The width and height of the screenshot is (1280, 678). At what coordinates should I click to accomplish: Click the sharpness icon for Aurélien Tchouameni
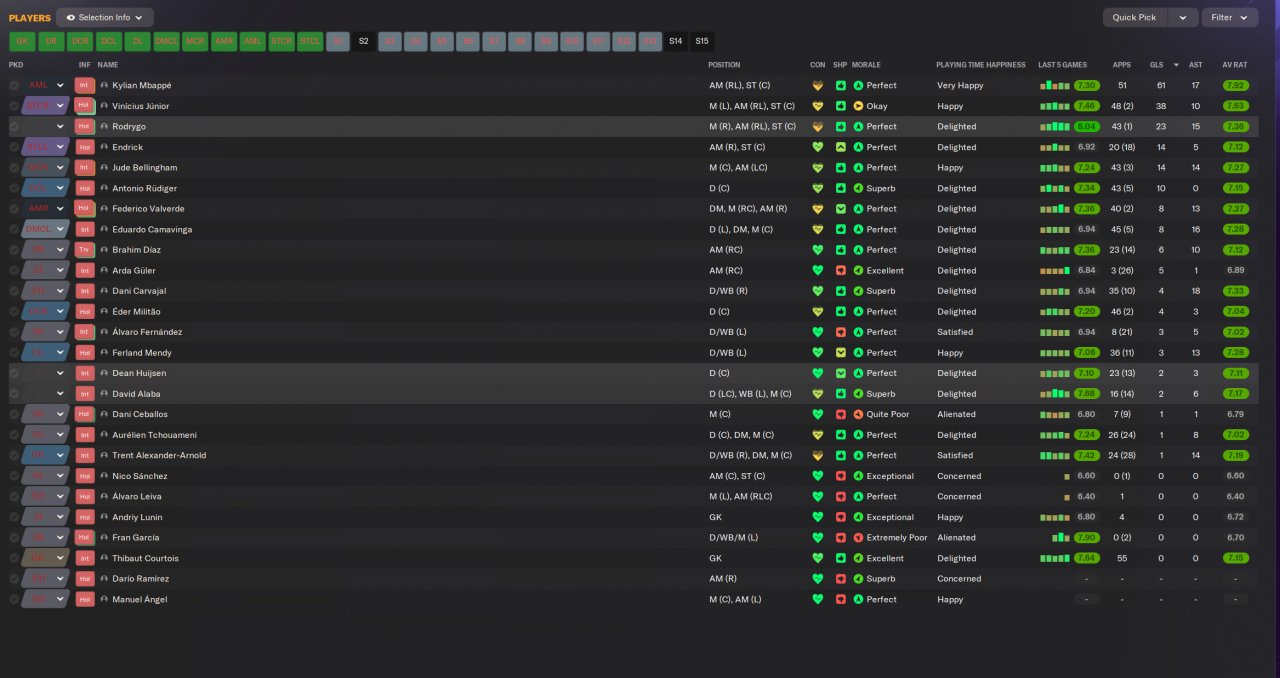[x=841, y=435]
